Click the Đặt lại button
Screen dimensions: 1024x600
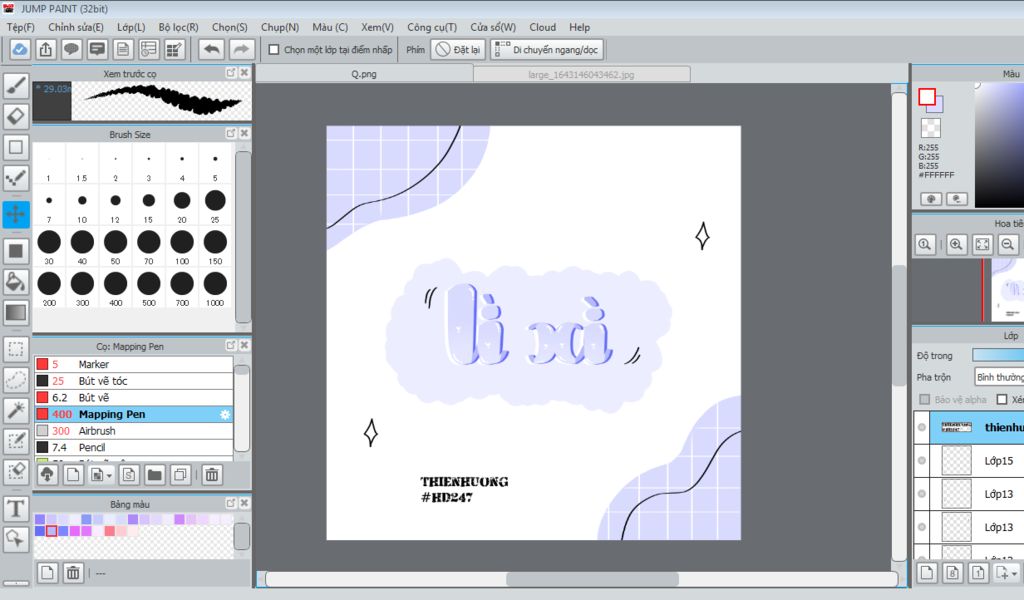pyautogui.click(x=458, y=50)
